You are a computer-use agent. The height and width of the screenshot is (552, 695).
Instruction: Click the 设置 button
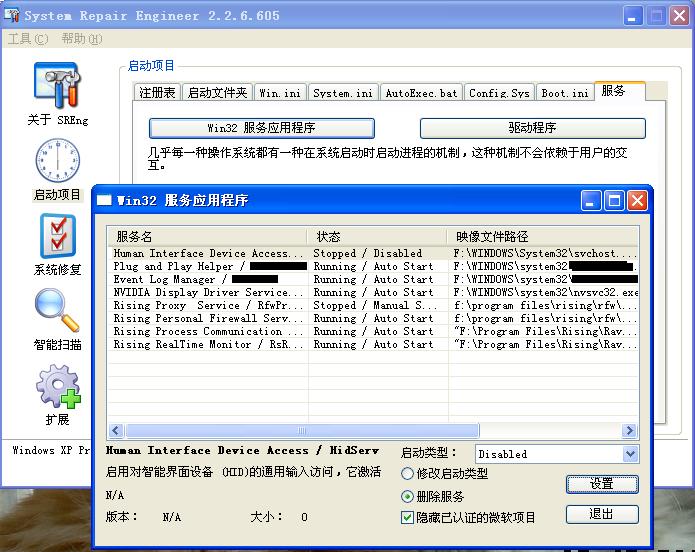602,484
